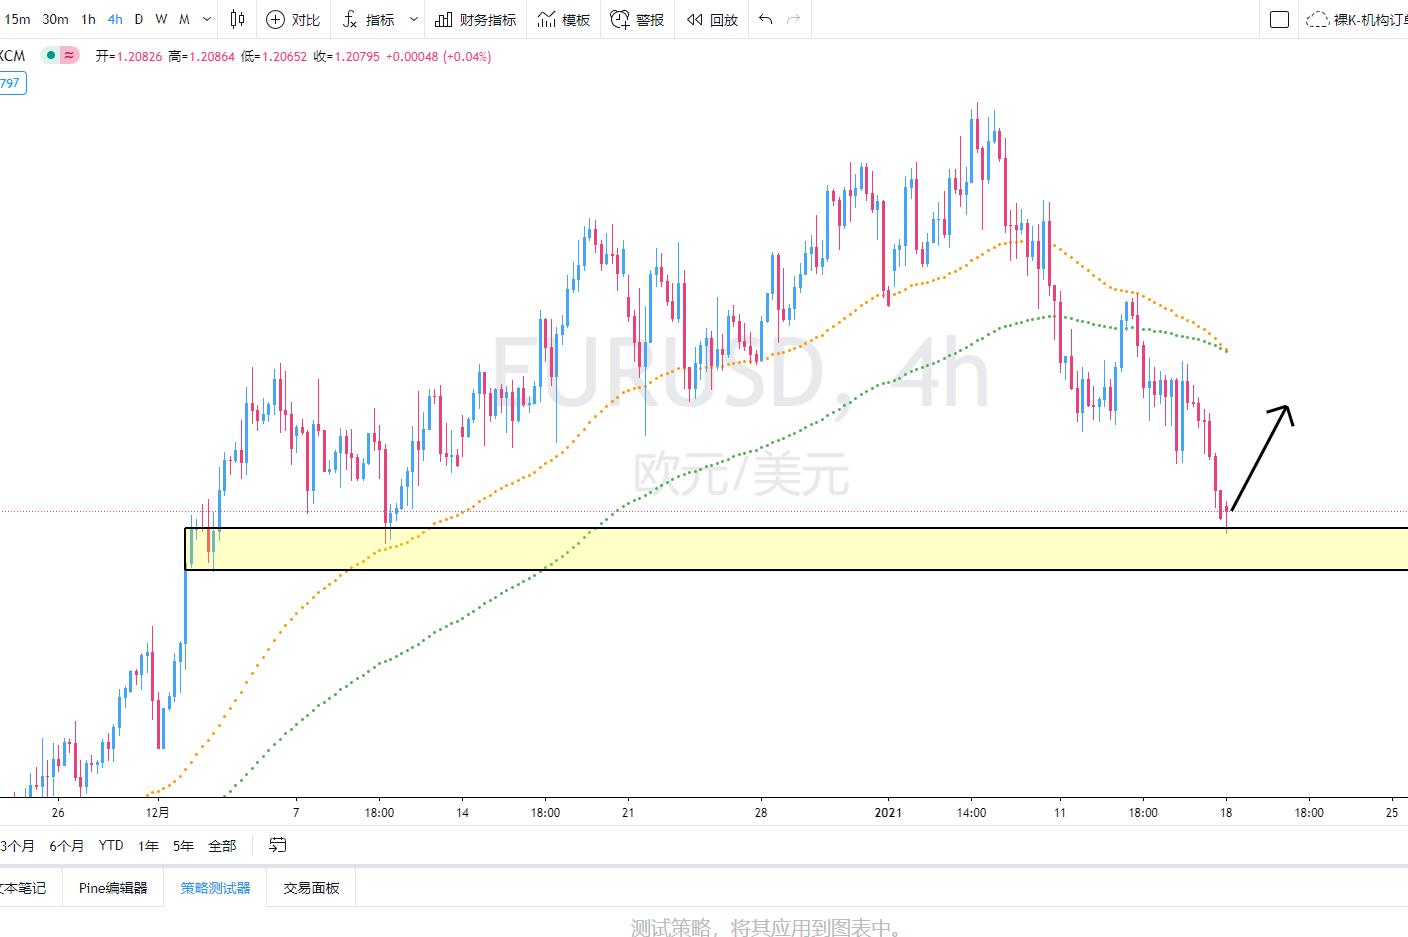Screen dimensions: 1408x937
Task: Click the 测试策略，将其应用到图表中 message
Action: [x=767, y=928]
